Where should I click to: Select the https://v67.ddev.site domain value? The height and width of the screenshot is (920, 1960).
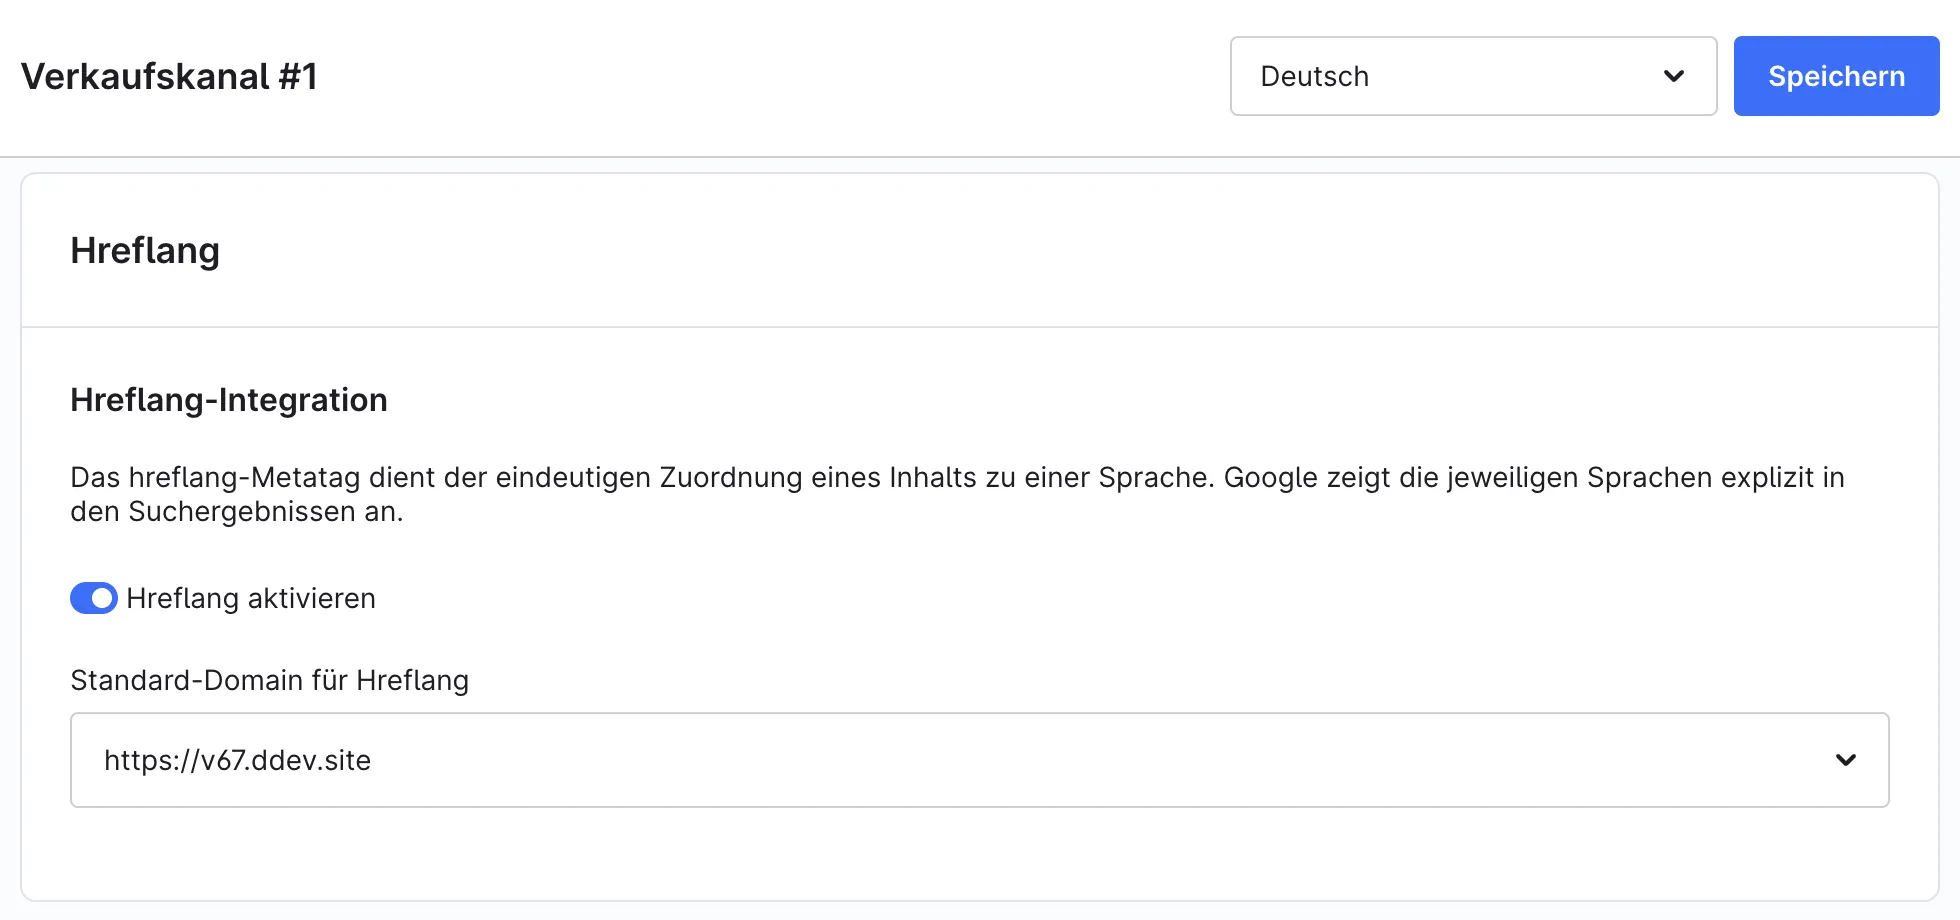click(237, 760)
